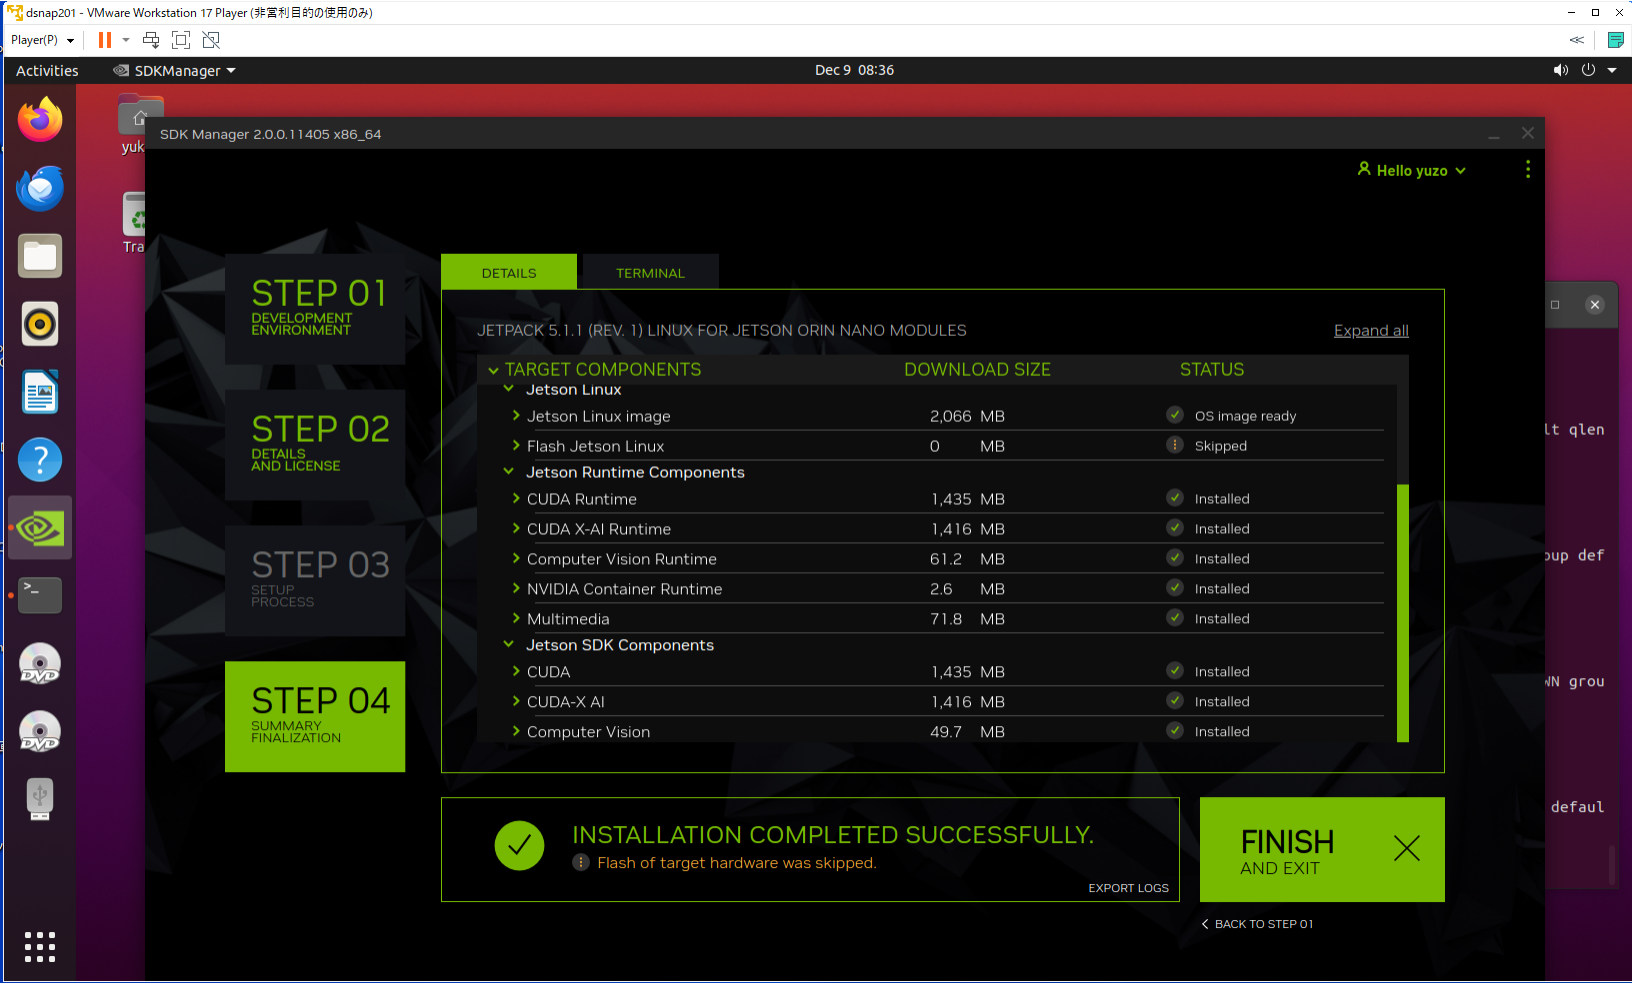Viewport: 1632px width, 984px height.
Task: Open the Hello yuzo account dropdown
Action: [x=1411, y=170]
